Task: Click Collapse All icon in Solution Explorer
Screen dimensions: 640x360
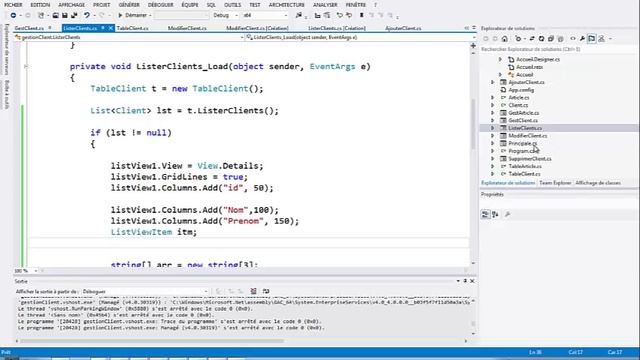Action: 551,39
